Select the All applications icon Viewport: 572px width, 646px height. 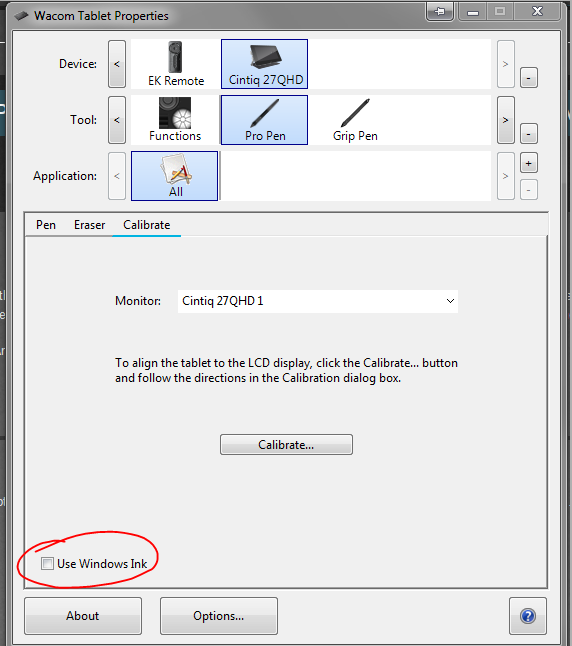point(175,176)
